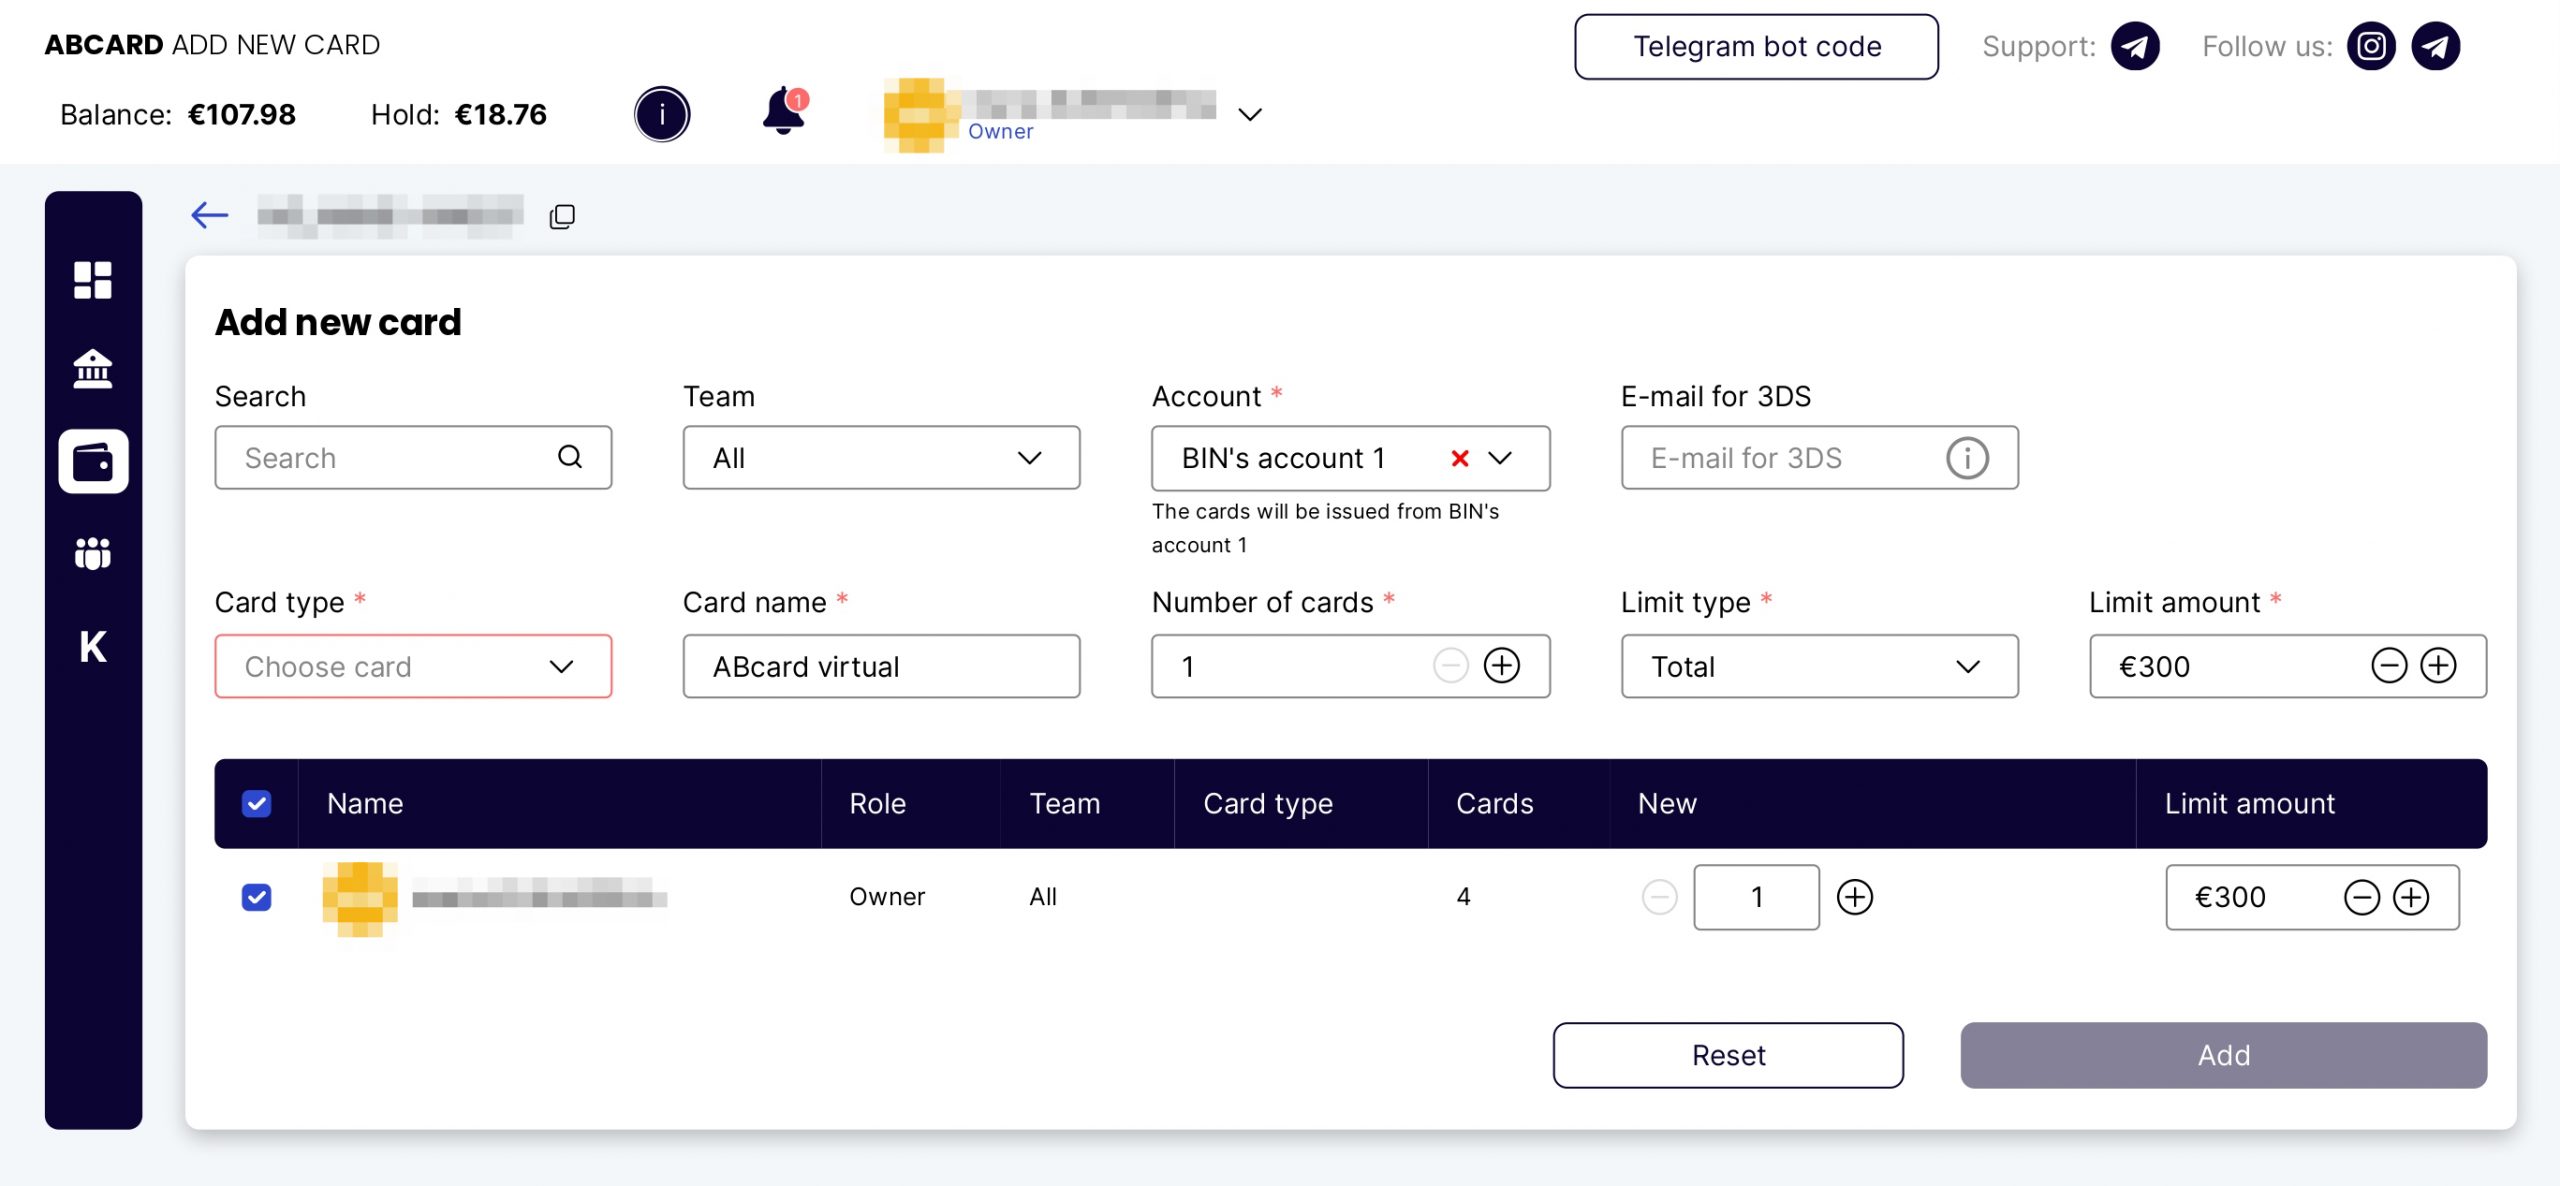Click the Cards column header
Image resolution: width=2560 pixels, height=1186 pixels.
coord(1494,804)
